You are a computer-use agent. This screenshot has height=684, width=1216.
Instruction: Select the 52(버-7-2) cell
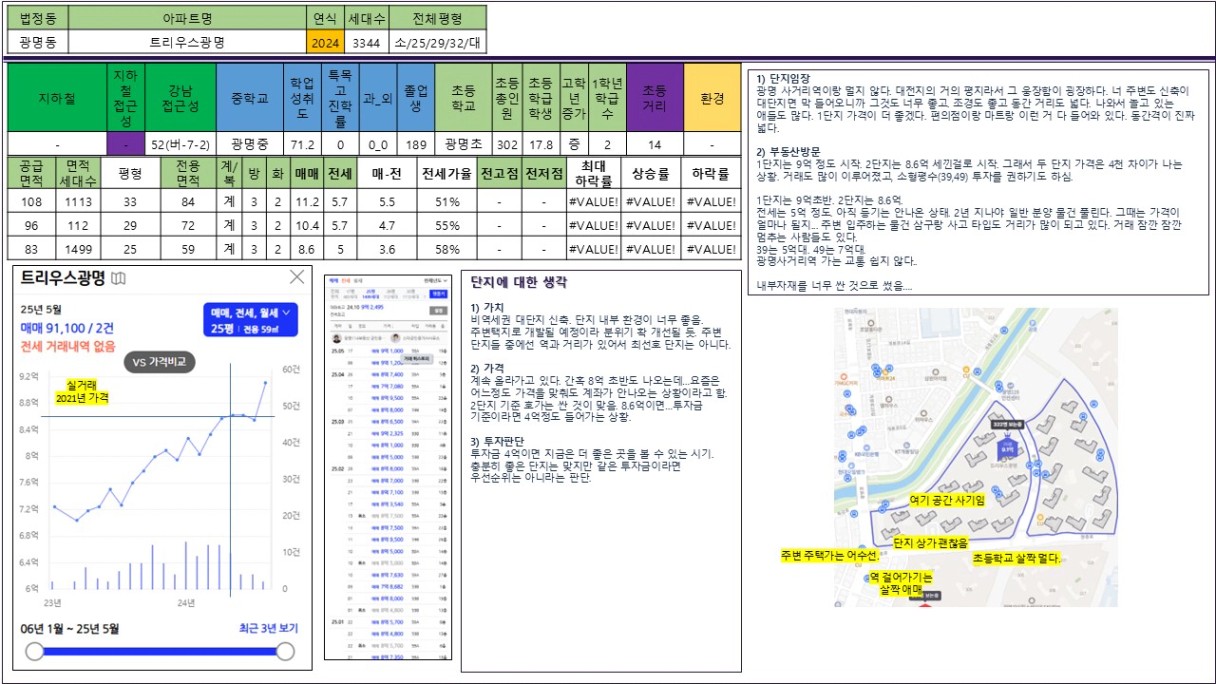[181, 145]
